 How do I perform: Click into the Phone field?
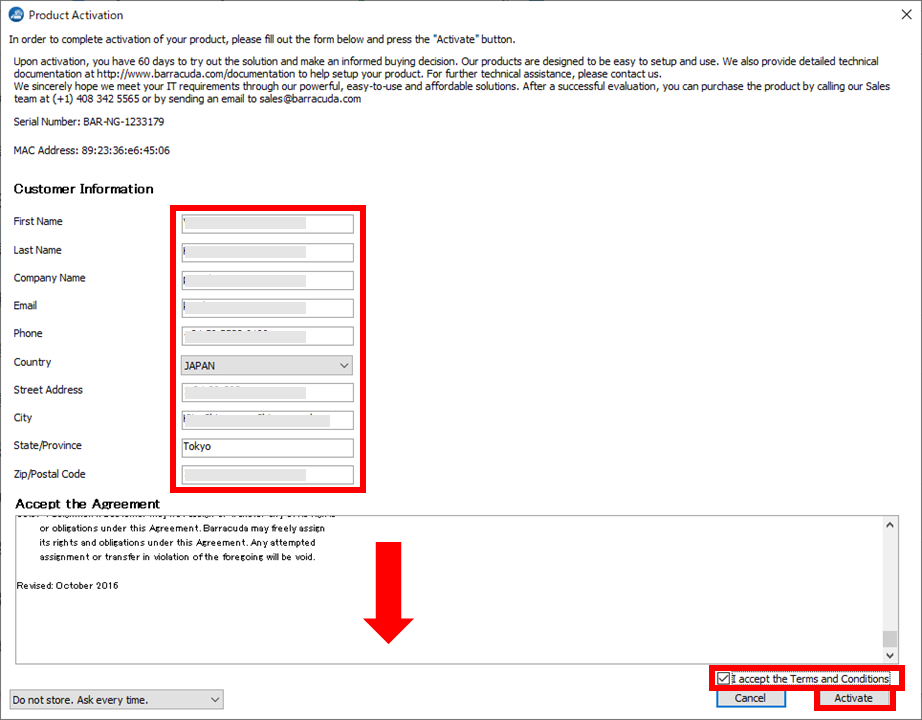268,336
